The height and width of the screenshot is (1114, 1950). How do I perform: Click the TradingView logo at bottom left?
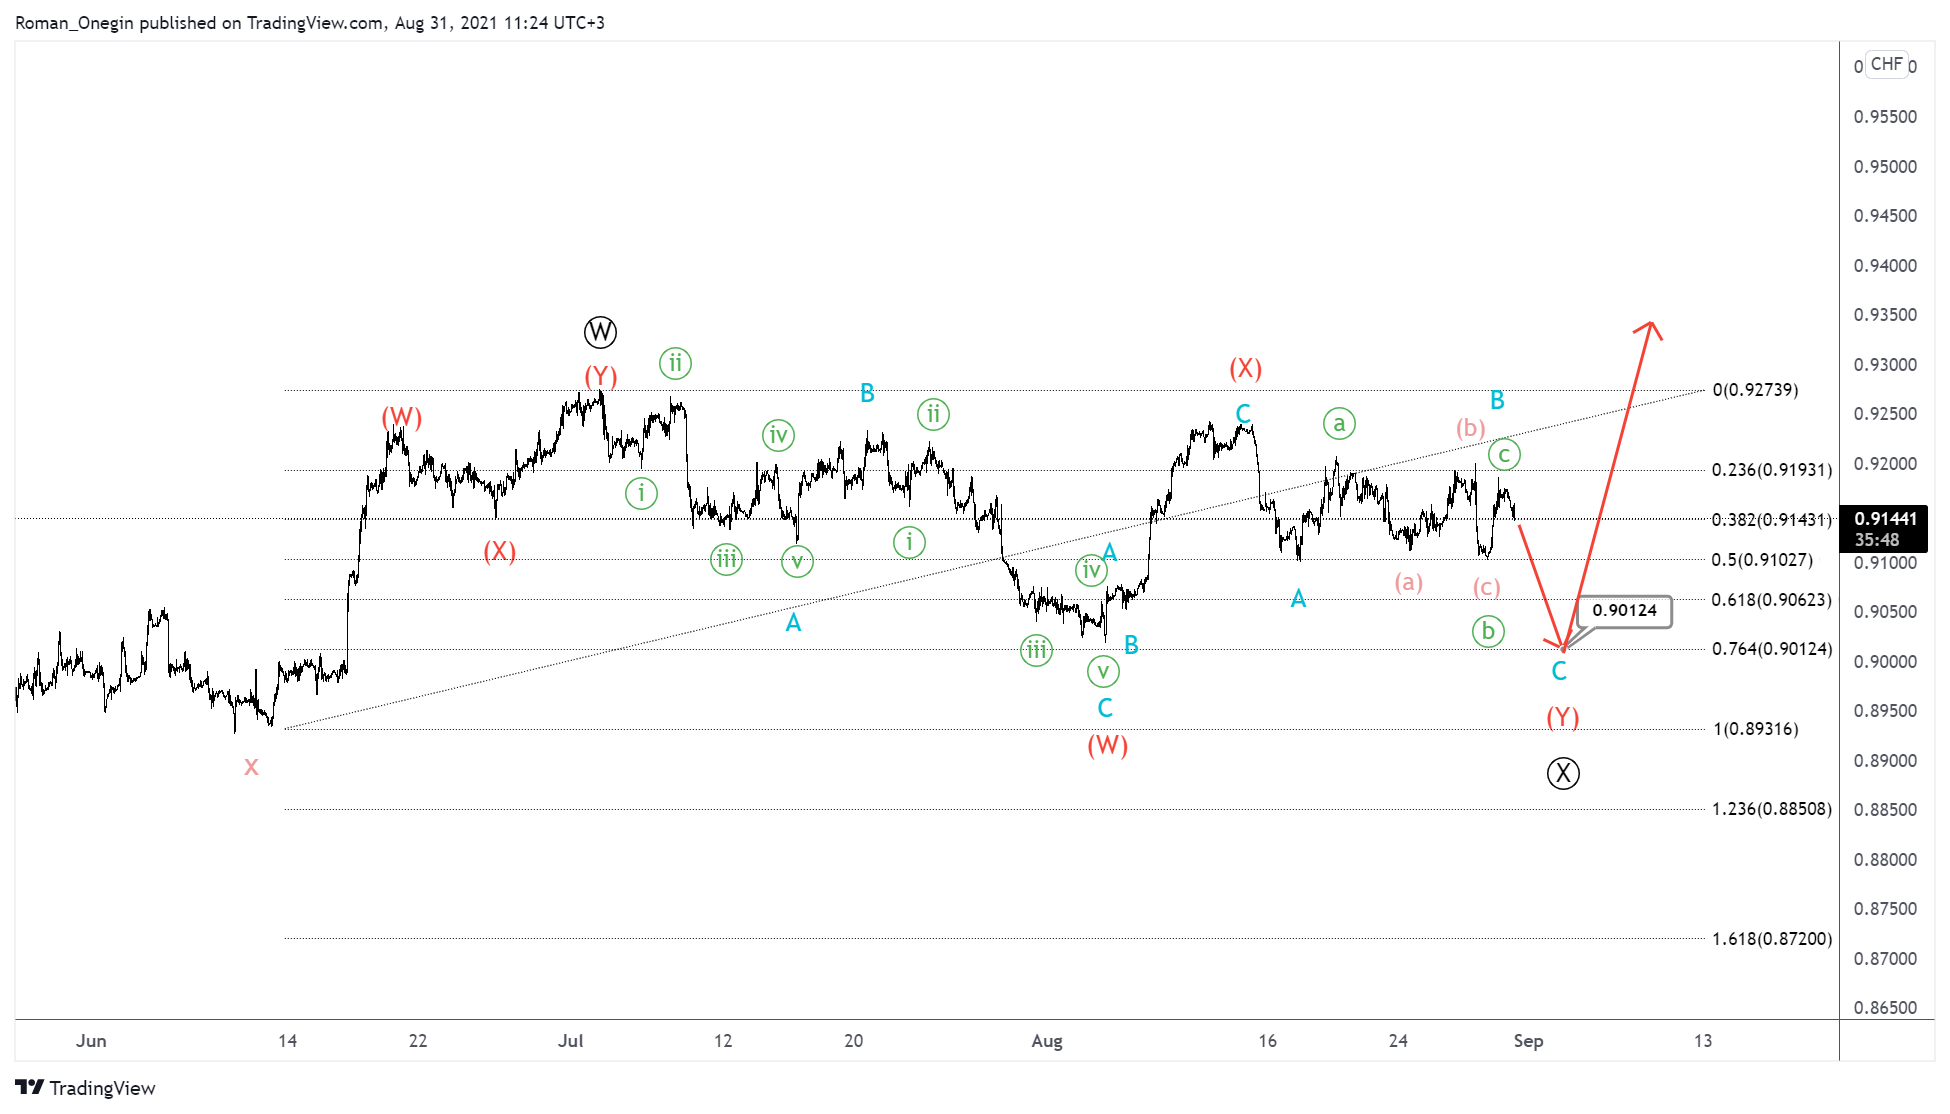coord(85,1088)
